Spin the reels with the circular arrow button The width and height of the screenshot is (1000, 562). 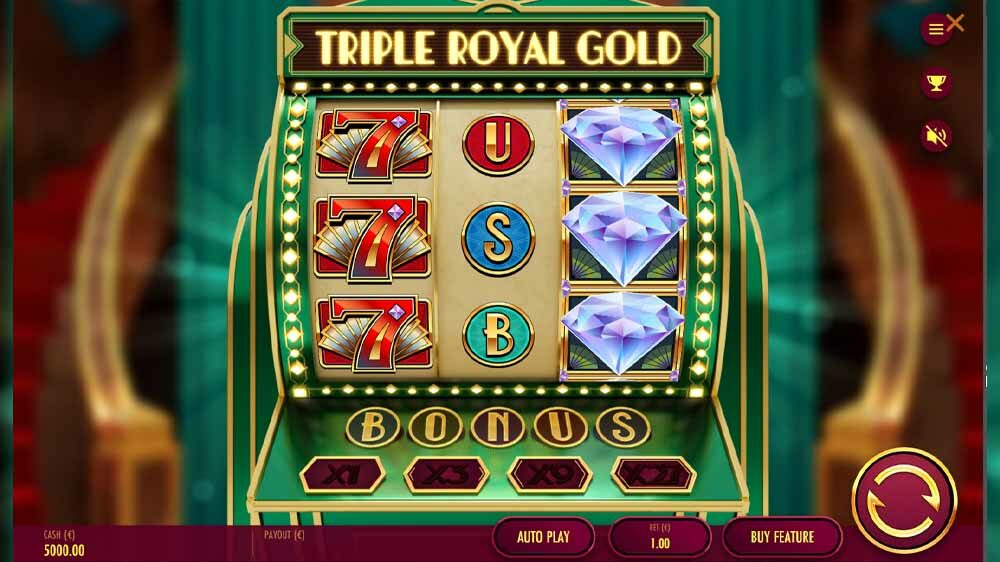904,501
